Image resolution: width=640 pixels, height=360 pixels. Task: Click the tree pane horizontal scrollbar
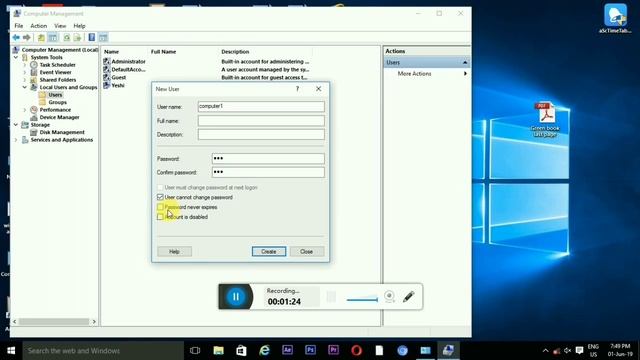coord(54,322)
